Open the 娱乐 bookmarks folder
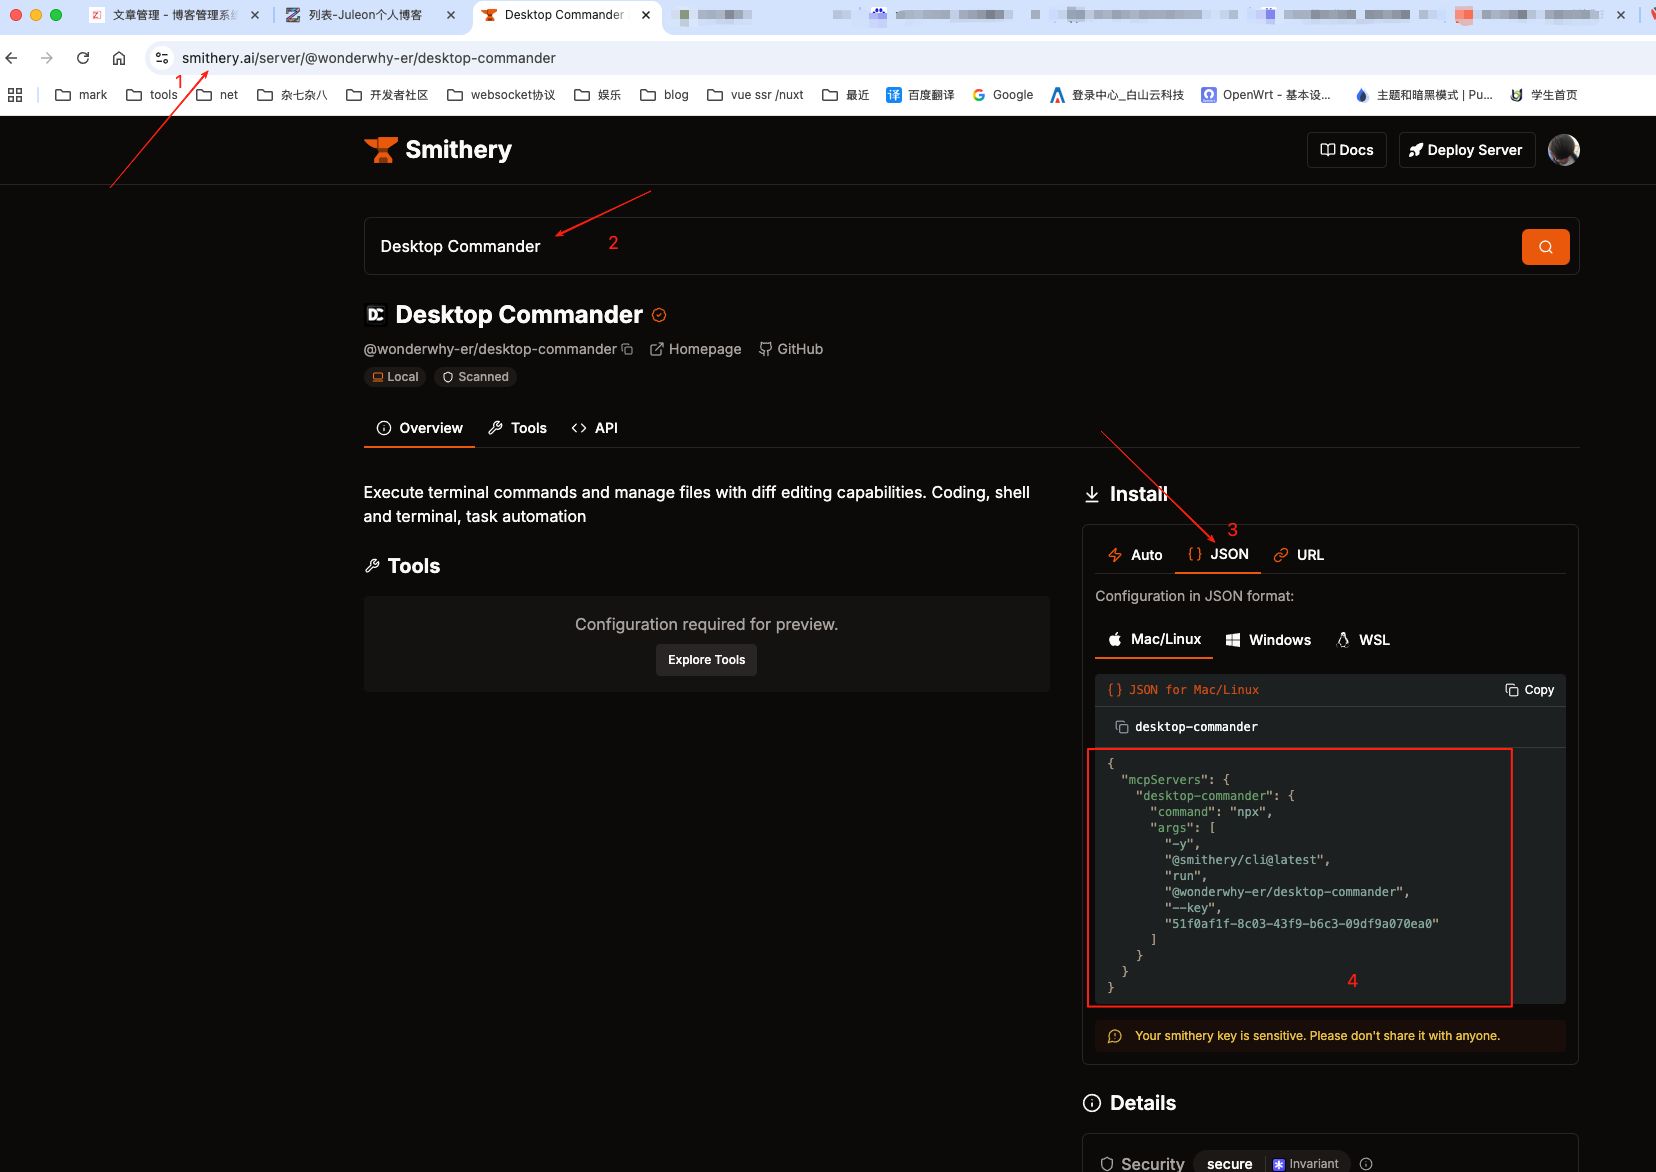The image size is (1656, 1172). pos(598,95)
